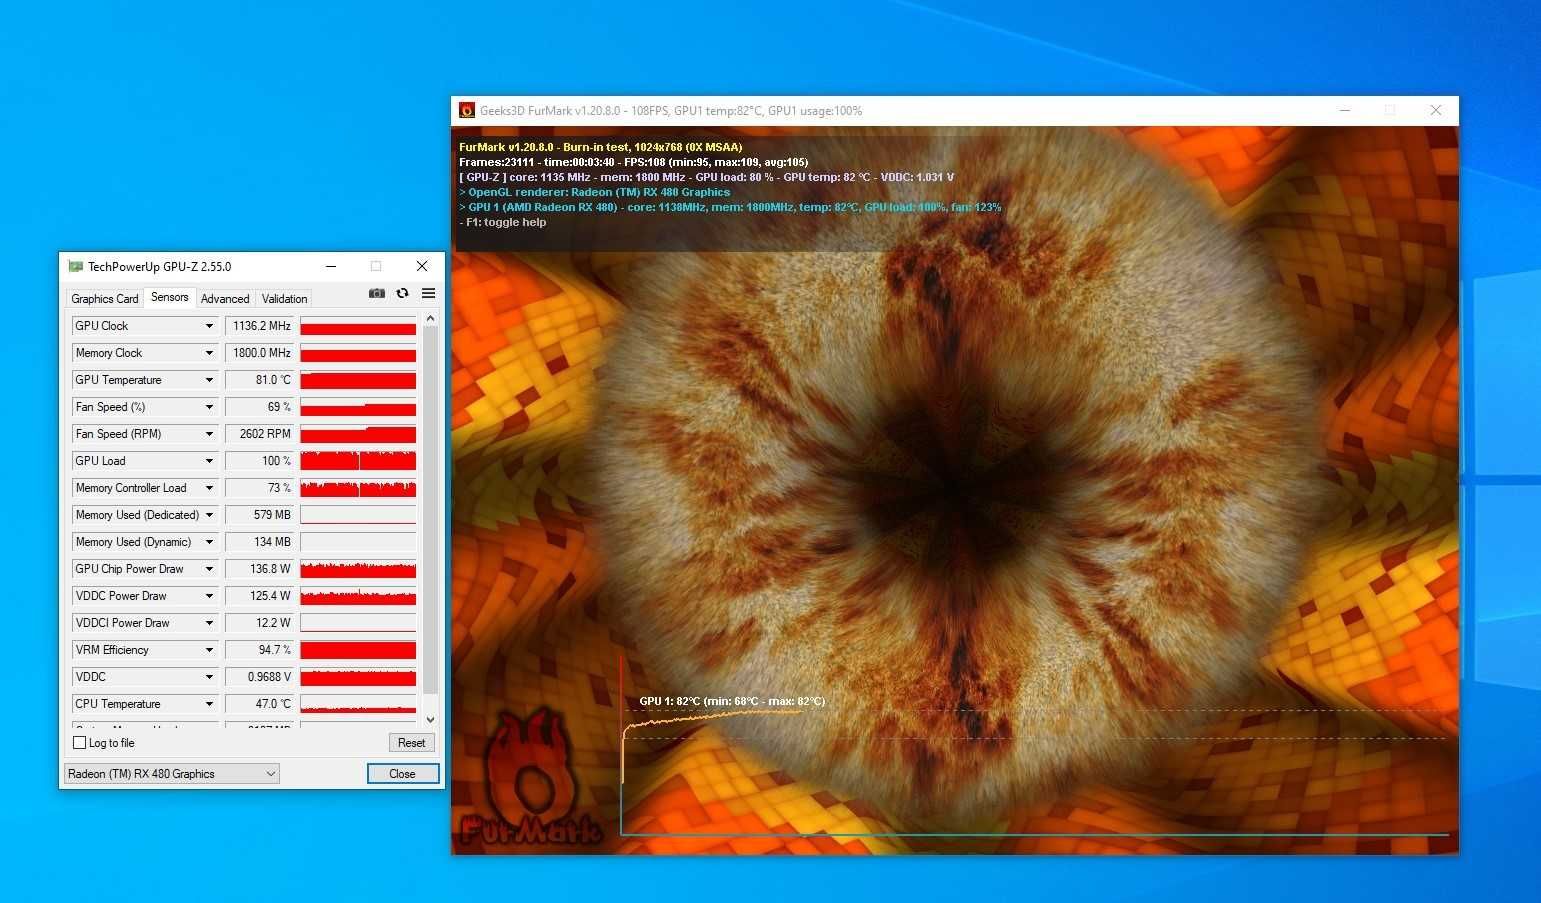Close GPU-Z with title bar X
The width and height of the screenshot is (1541, 903).
tap(422, 266)
